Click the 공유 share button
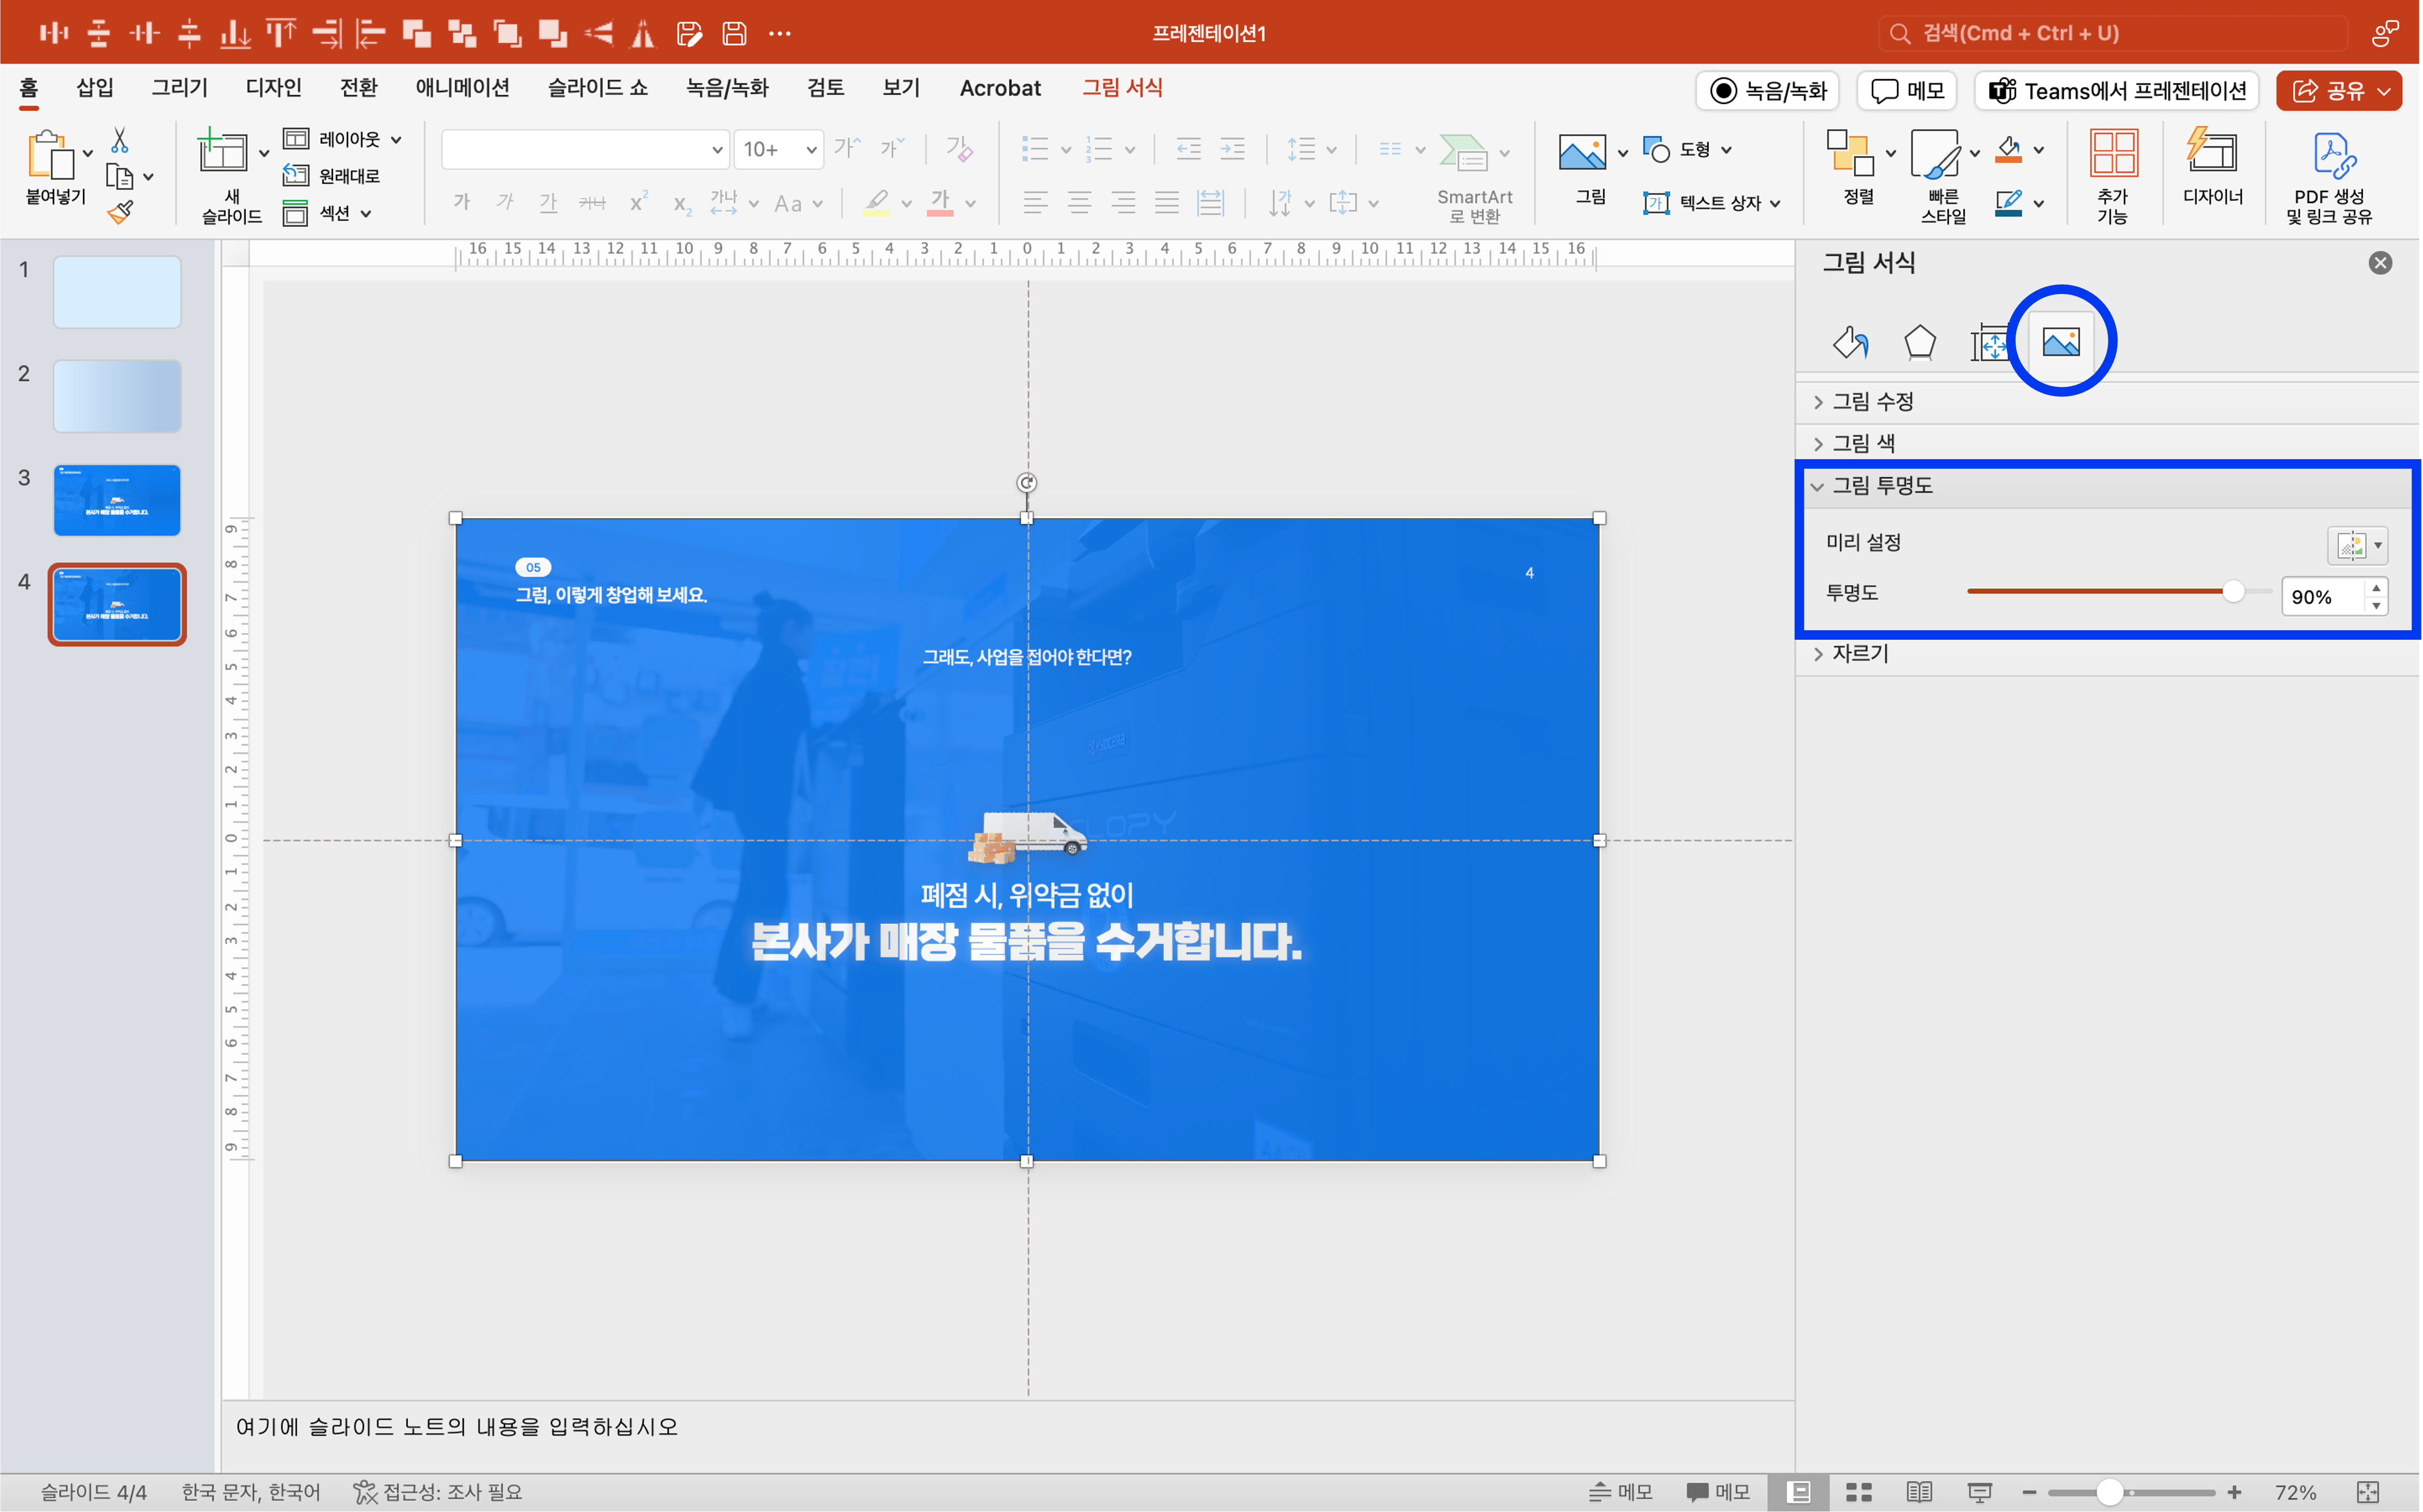 [2339, 91]
